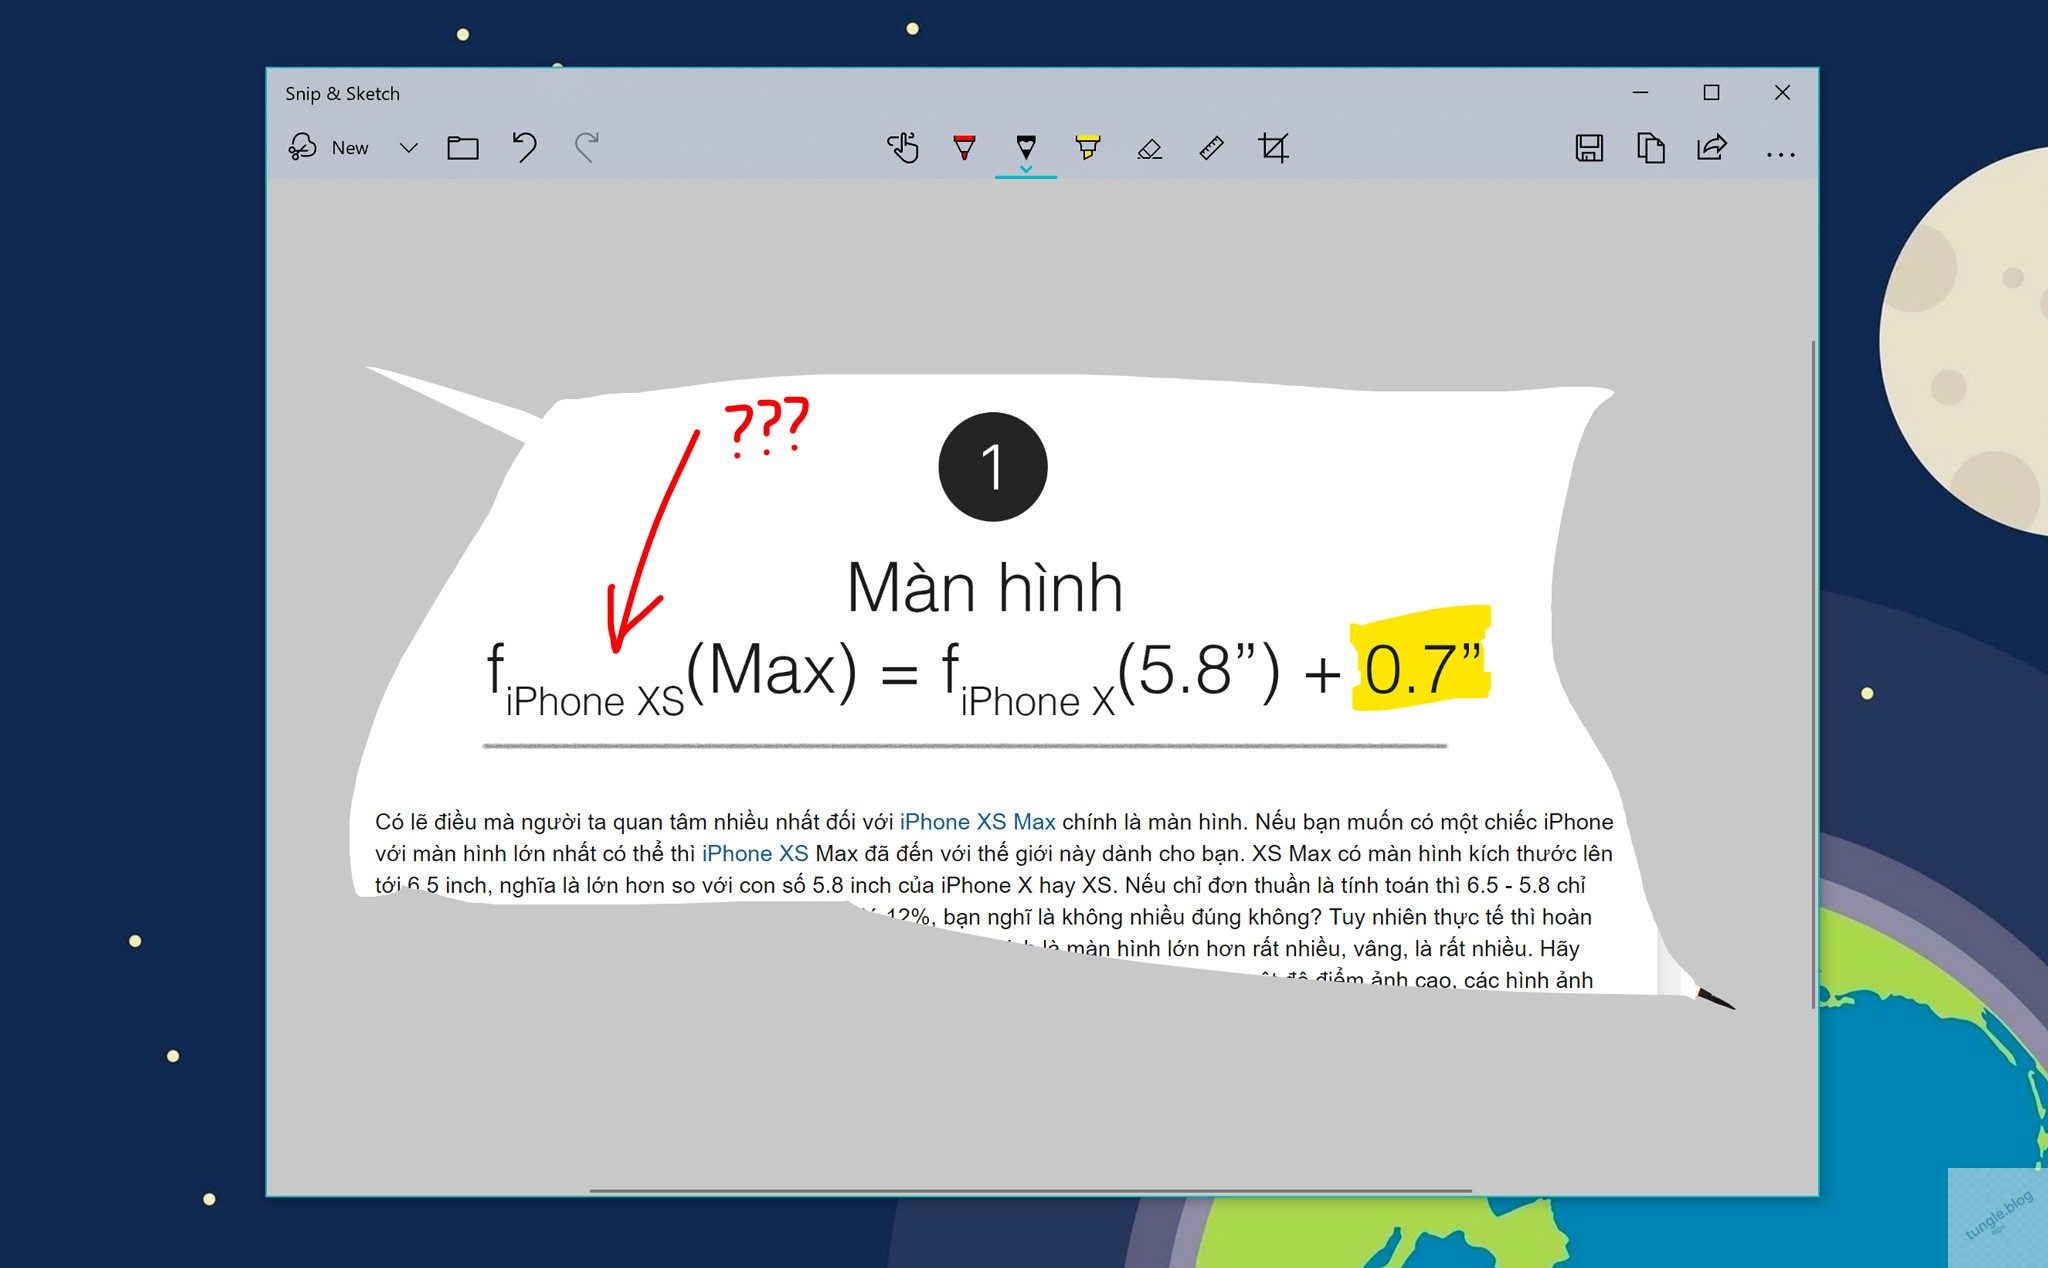Select the yellow Highlighter tool
Image resolution: width=2048 pixels, height=1268 pixels.
click(x=1087, y=148)
